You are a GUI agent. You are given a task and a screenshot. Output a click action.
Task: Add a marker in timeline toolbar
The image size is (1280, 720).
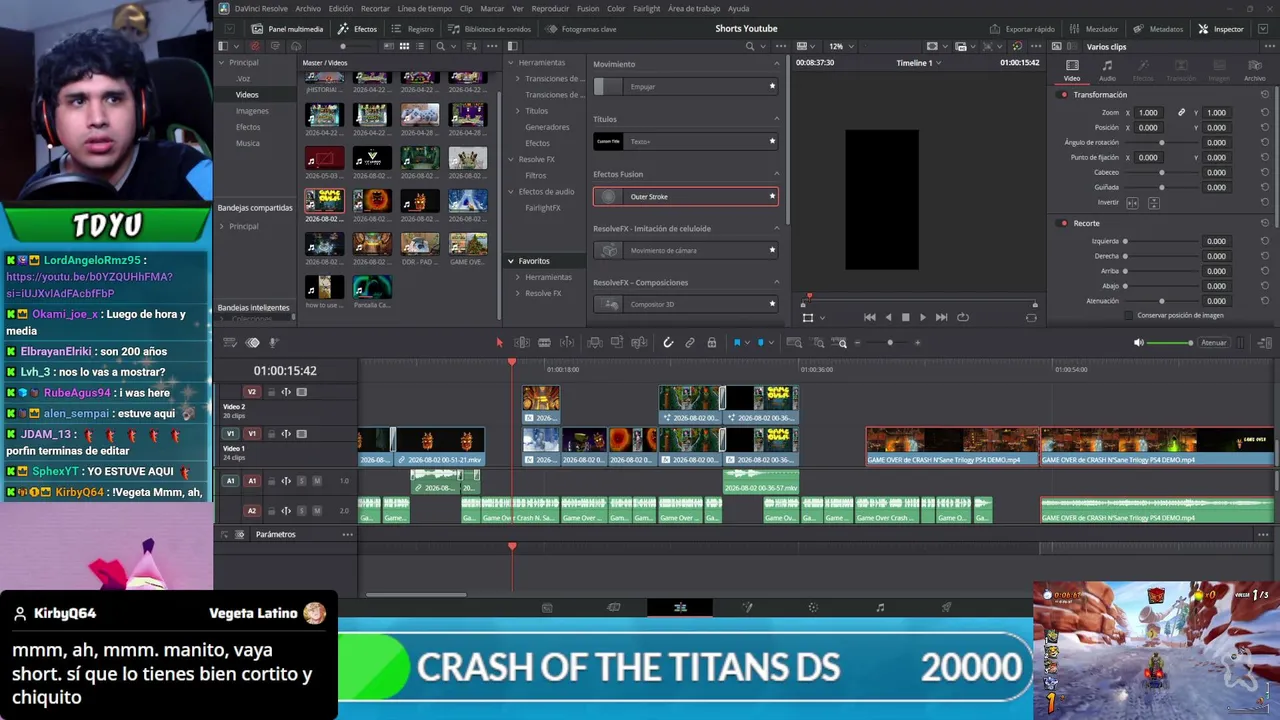[x=760, y=343]
